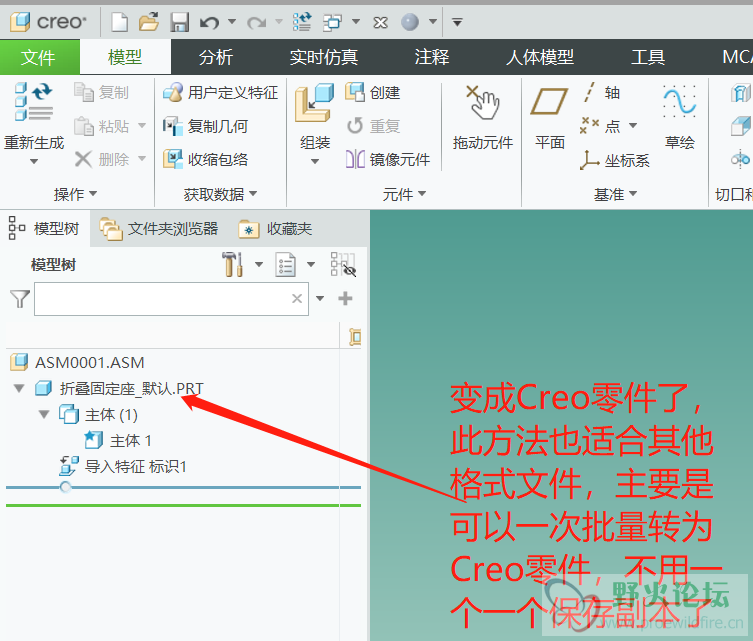The height and width of the screenshot is (641, 753).
Task: Open the Tools (工具) tab
Action: 648,57
